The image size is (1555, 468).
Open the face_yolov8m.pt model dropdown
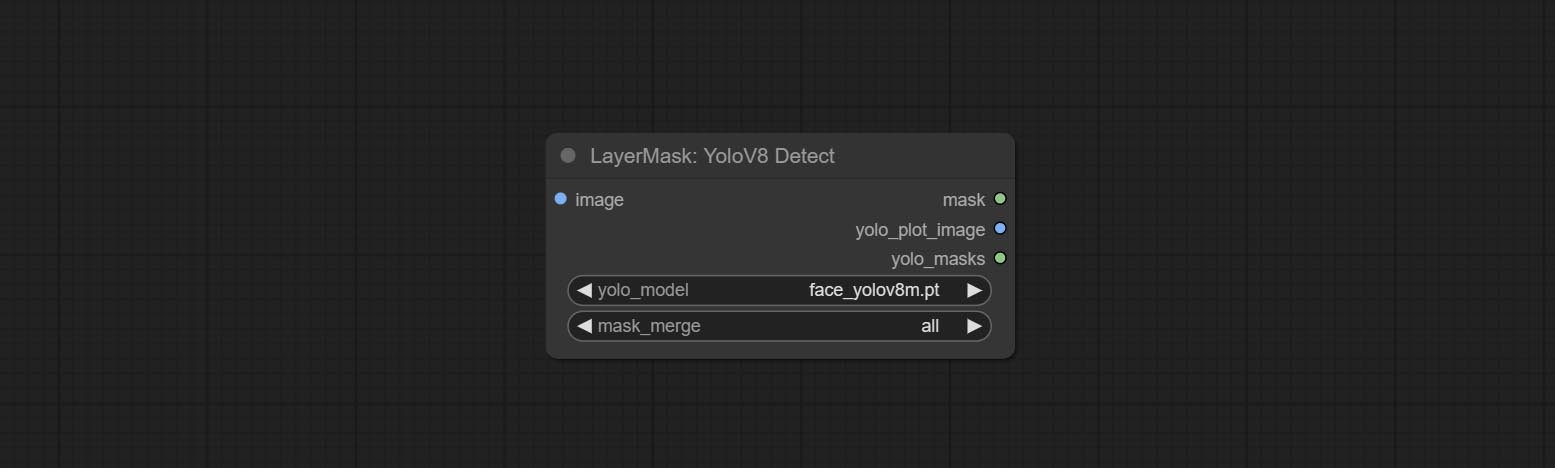pyautogui.click(x=873, y=291)
